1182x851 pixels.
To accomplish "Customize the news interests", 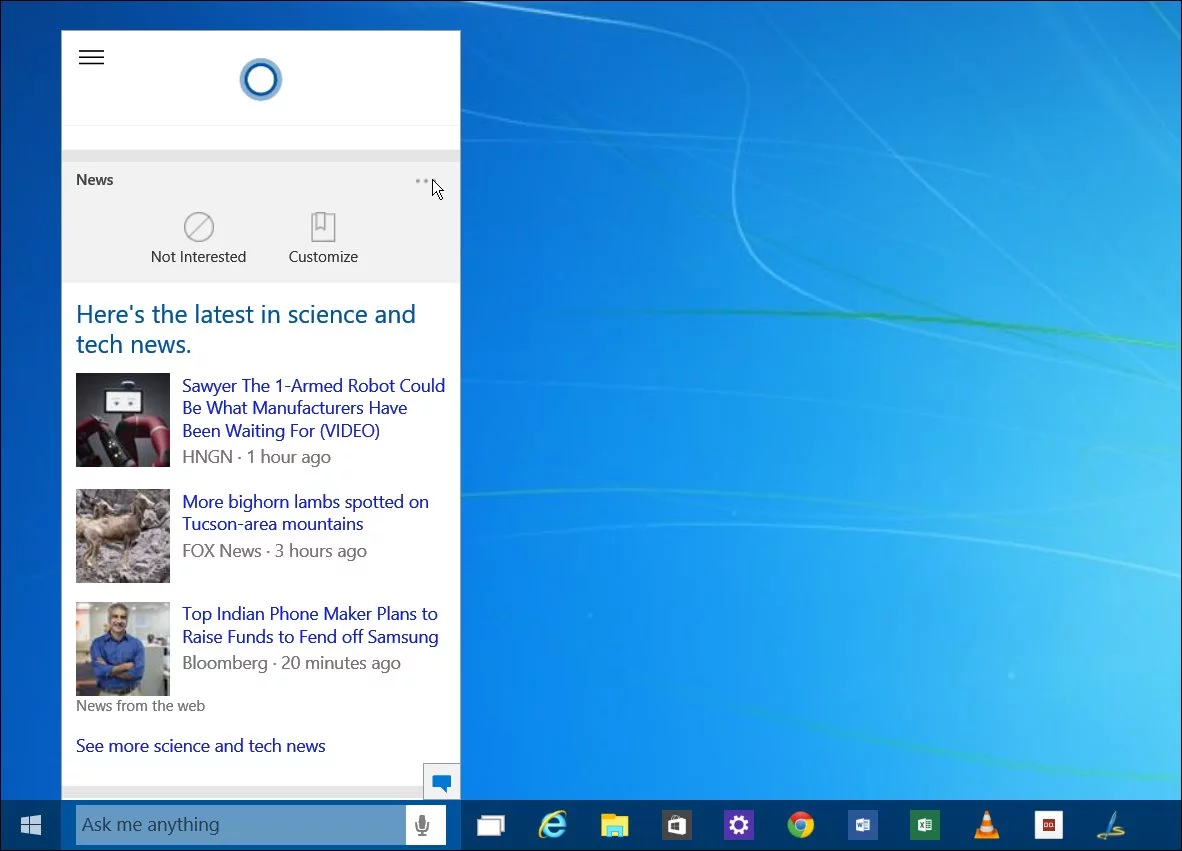I will pyautogui.click(x=323, y=238).
